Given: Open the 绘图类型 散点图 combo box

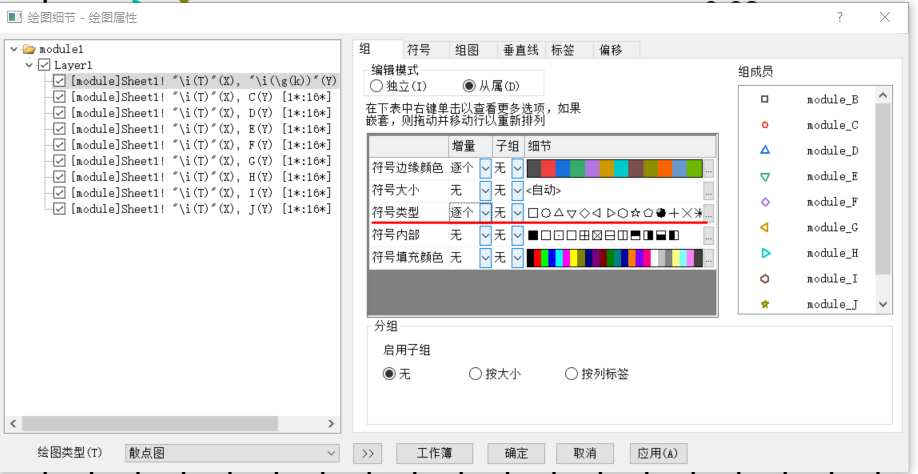Looking at the screenshot, I should (232, 453).
